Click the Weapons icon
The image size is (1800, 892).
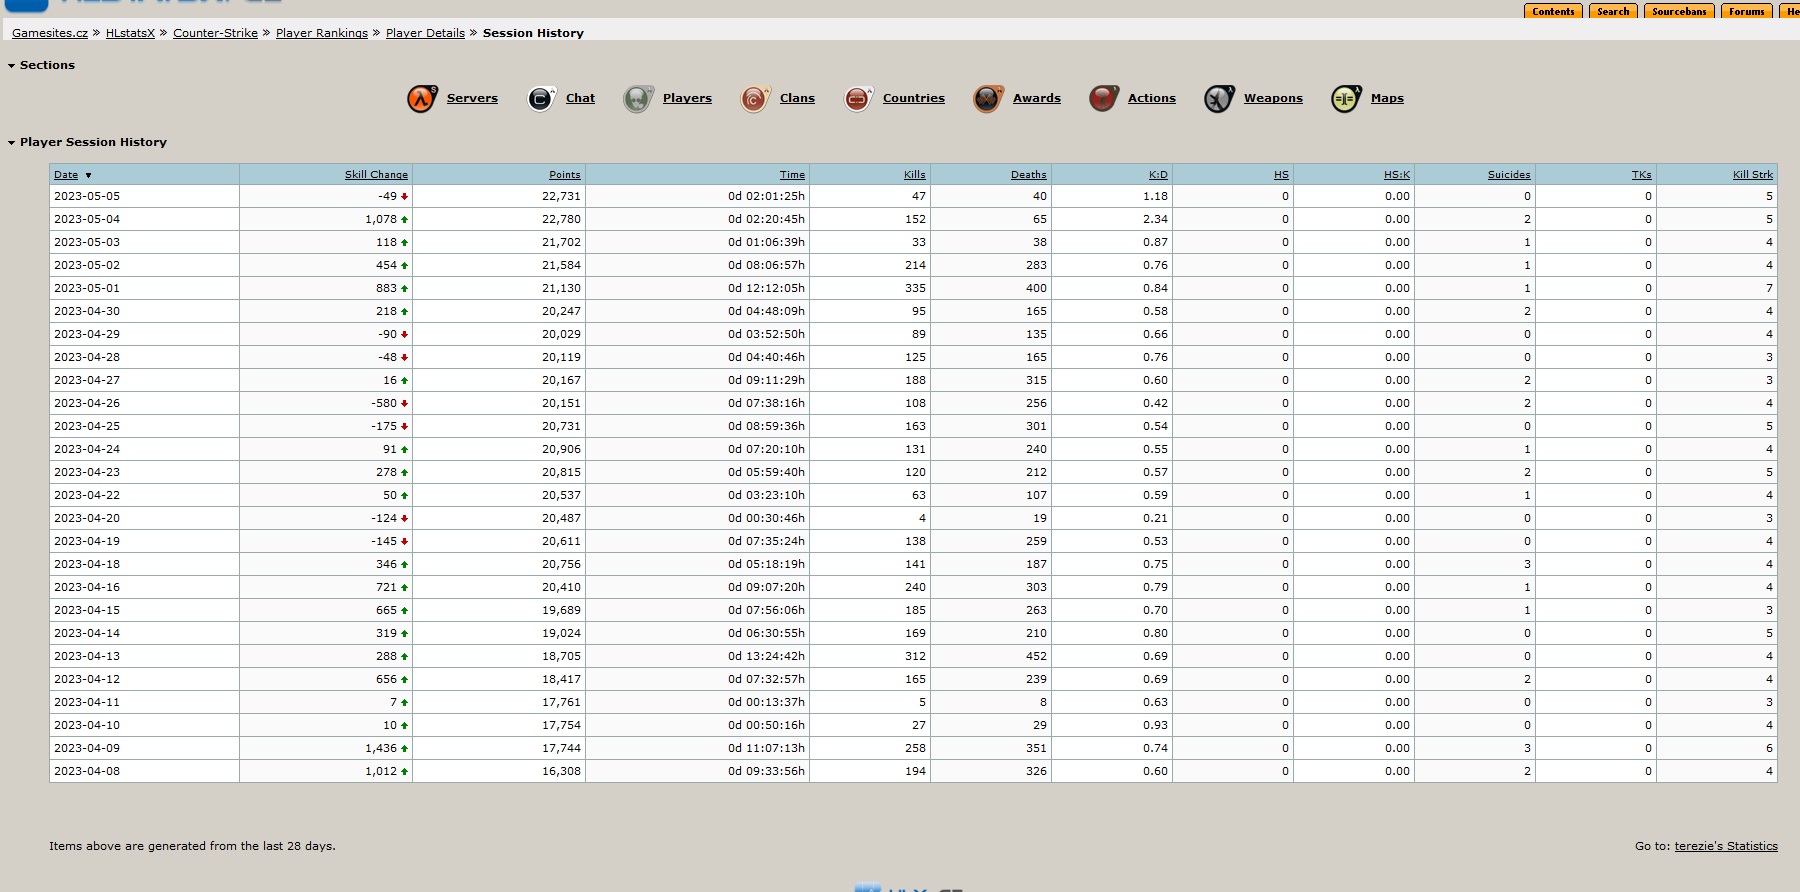pyautogui.click(x=1219, y=99)
